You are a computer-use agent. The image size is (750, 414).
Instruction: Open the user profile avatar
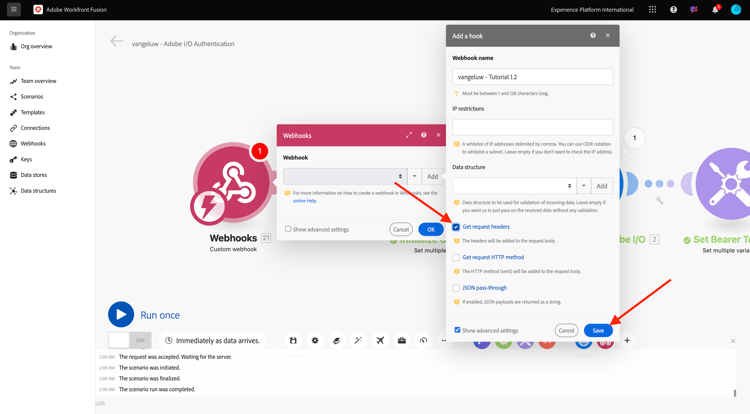click(736, 10)
